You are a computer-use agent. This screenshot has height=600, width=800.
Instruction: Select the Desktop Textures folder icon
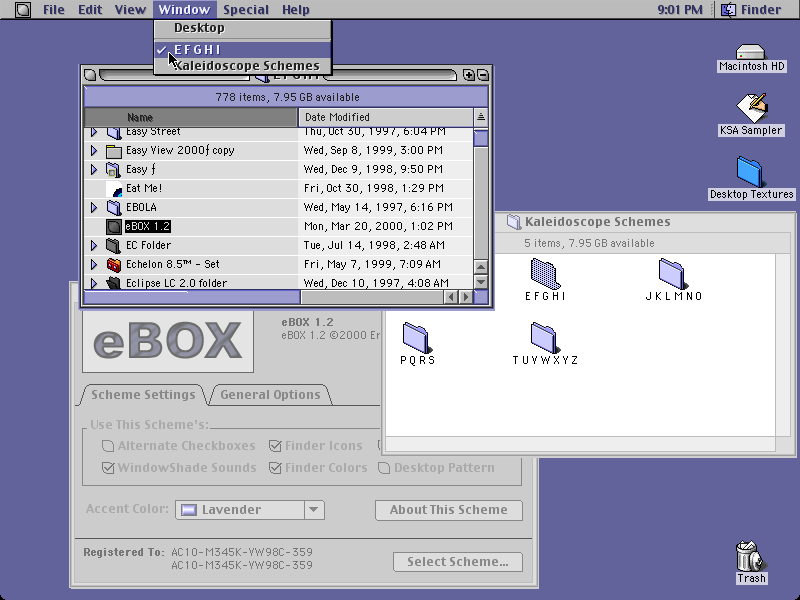[751, 172]
